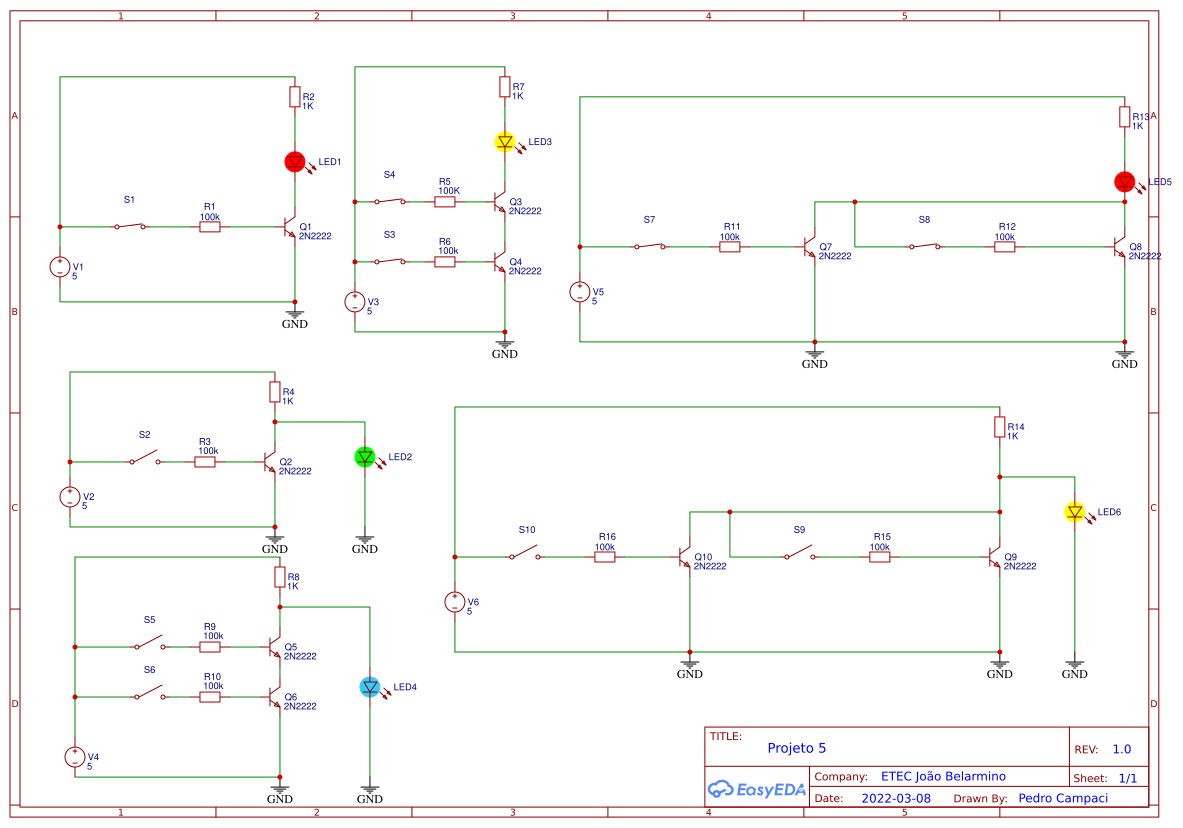Select the red LED1 symbol
This screenshot has width=1183, height=828.
(296, 161)
